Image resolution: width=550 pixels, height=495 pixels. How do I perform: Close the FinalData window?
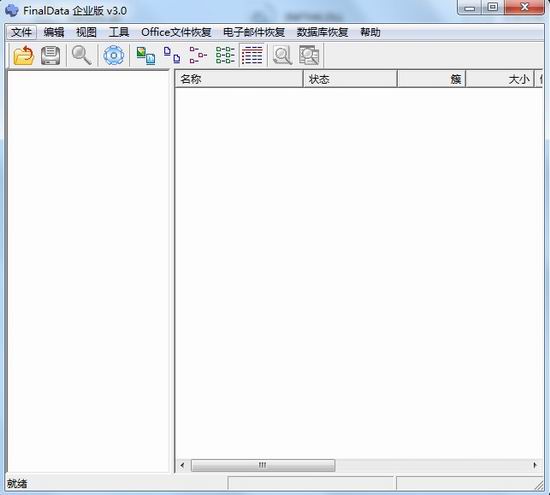tap(524, 7)
